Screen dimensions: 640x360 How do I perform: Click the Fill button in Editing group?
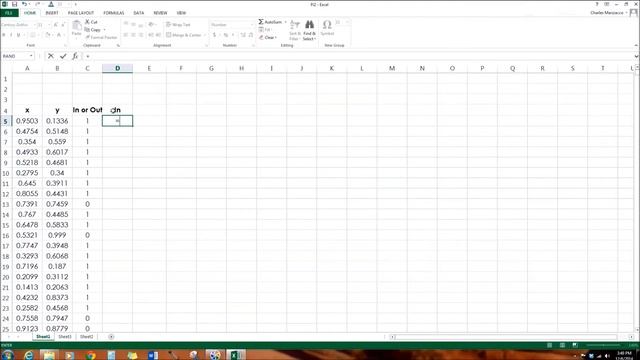coord(265,30)
